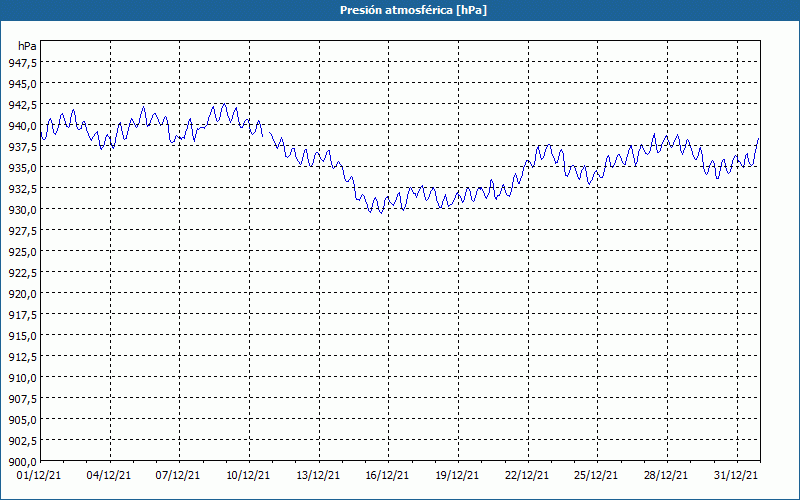Screen dimensions: 800x500
Task: Click the 930,0 y-axis value
Action: coord(22,210)
